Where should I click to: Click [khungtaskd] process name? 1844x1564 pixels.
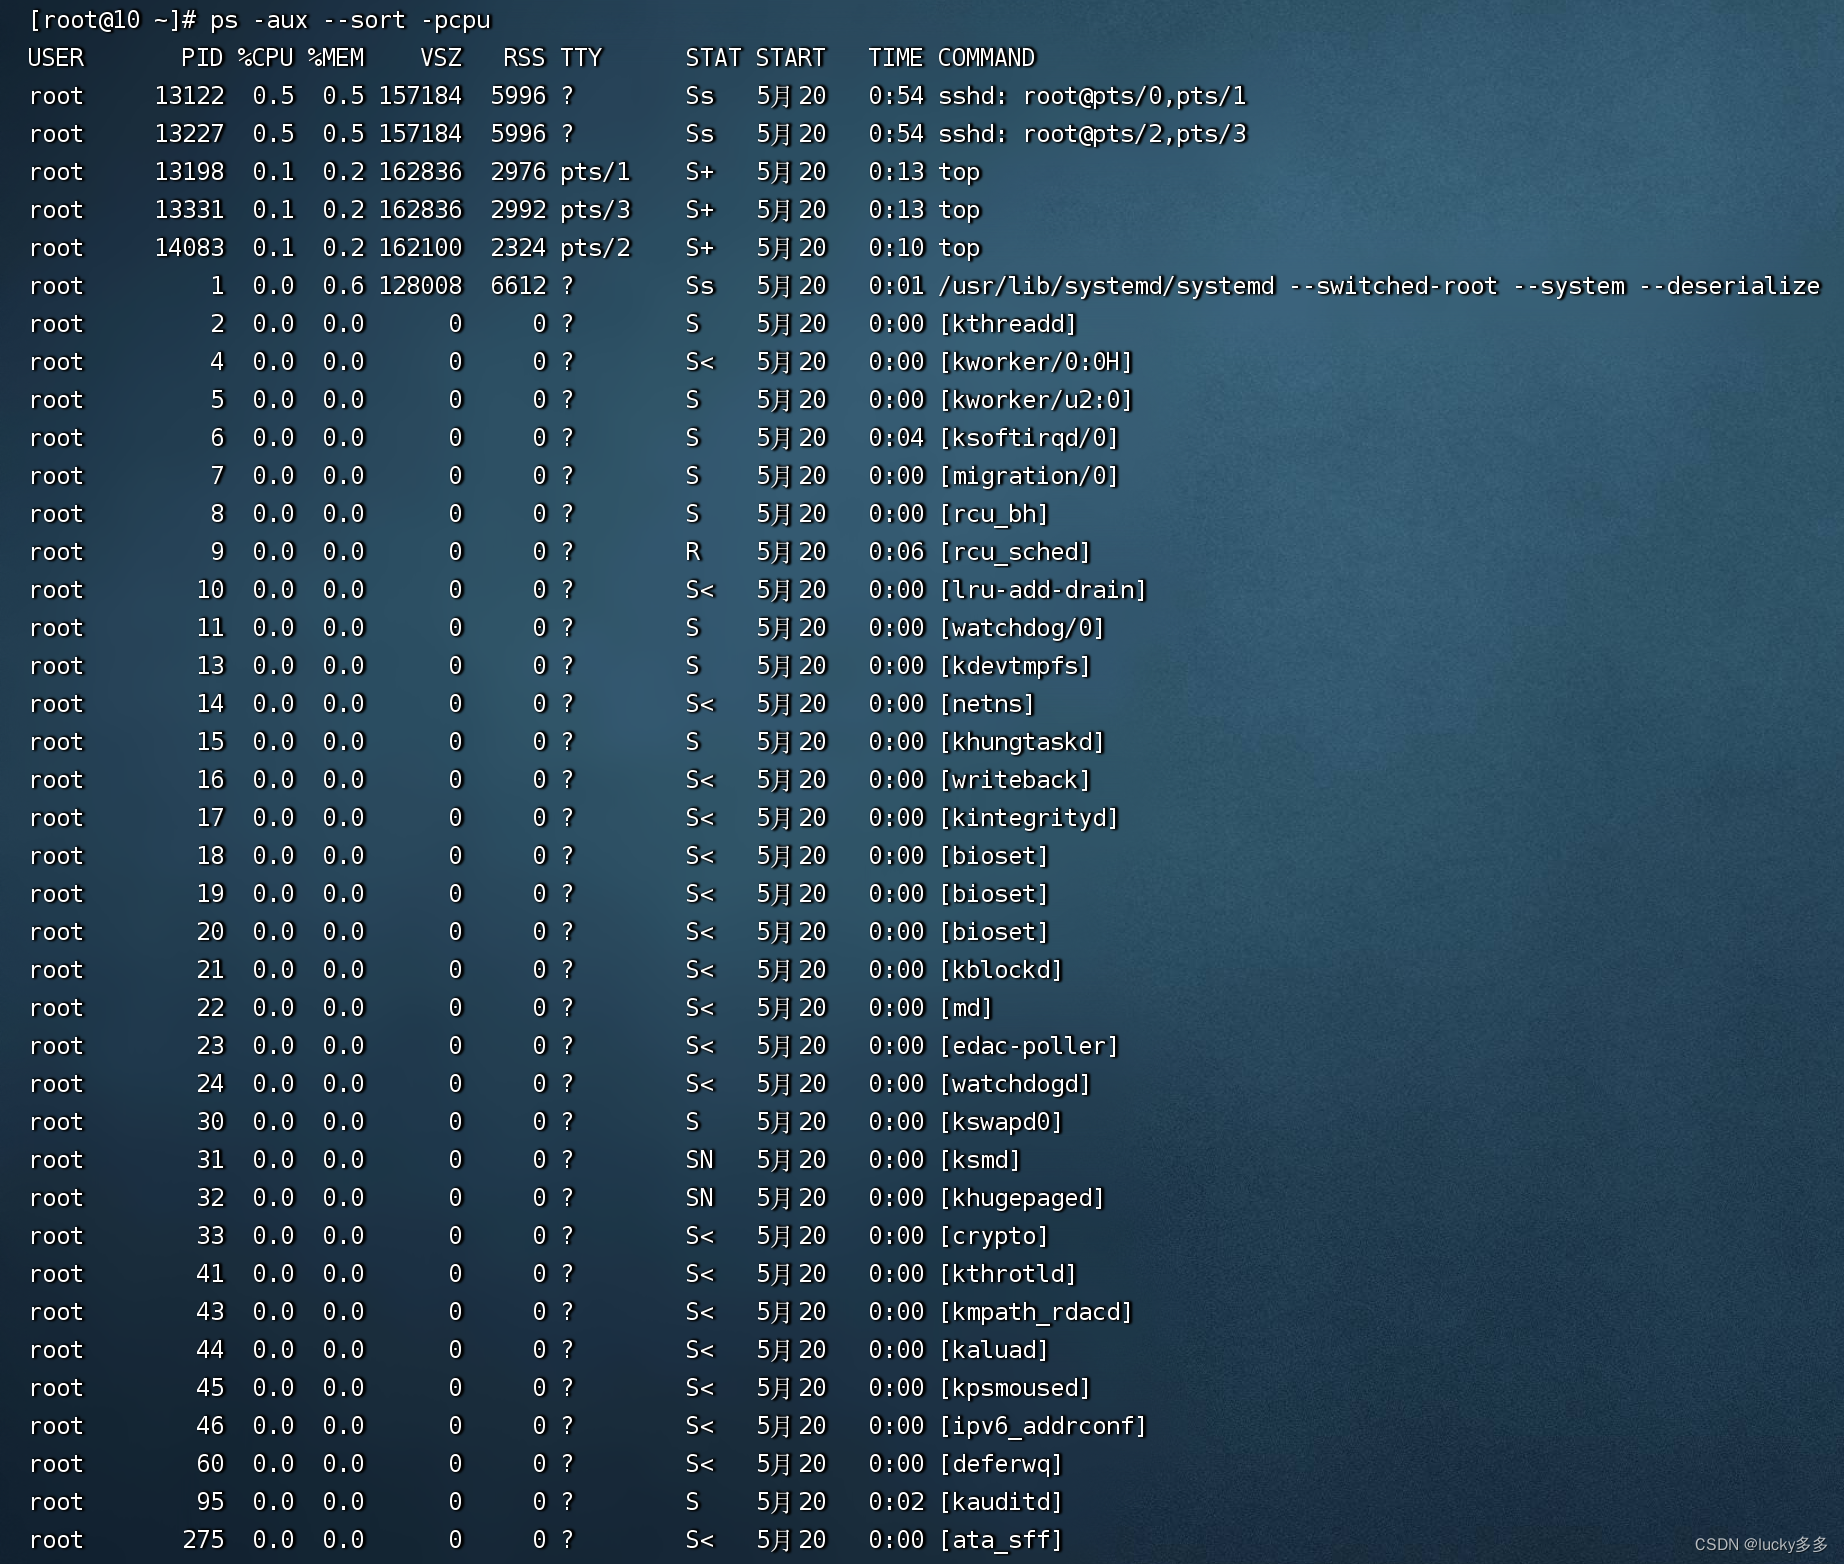[1022, 742]
